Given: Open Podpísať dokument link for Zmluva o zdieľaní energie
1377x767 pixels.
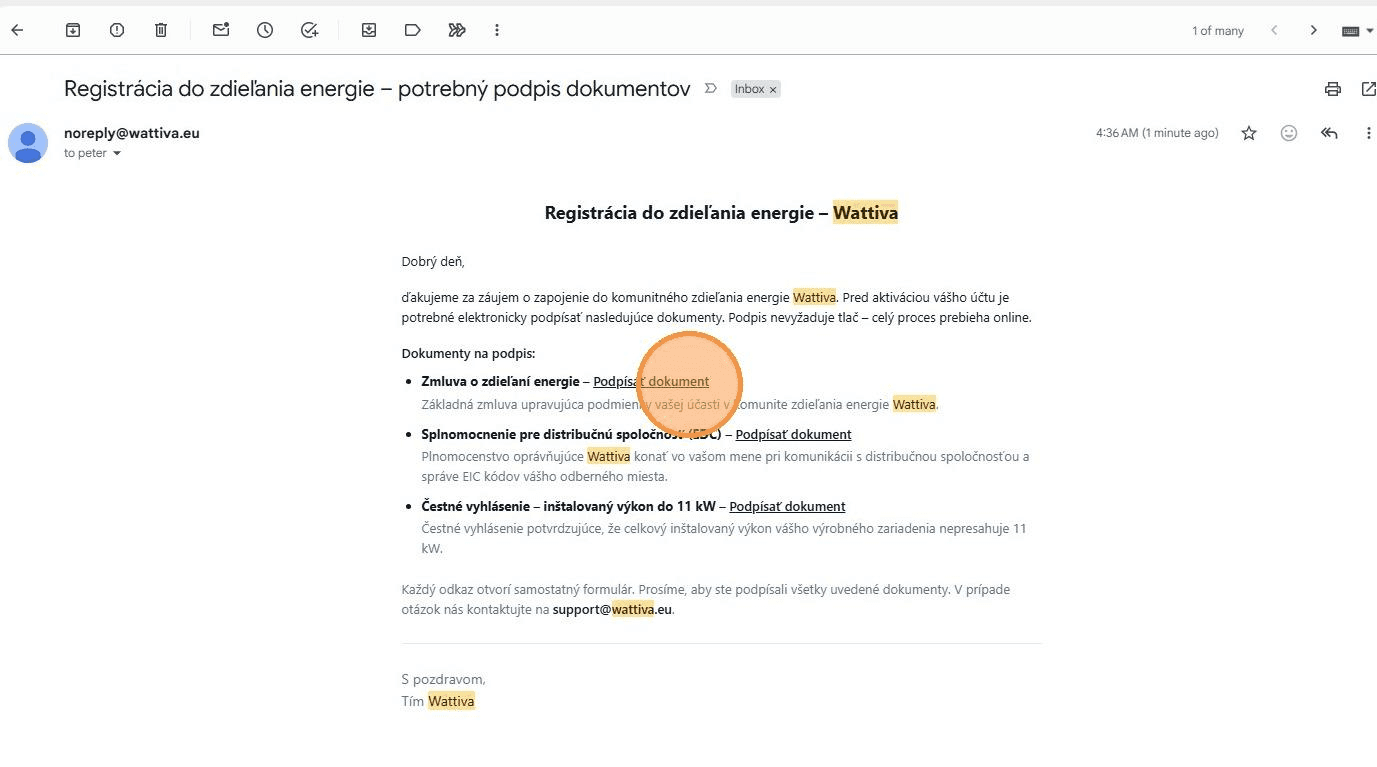Looking at the screenshot, I should [651, 381].
